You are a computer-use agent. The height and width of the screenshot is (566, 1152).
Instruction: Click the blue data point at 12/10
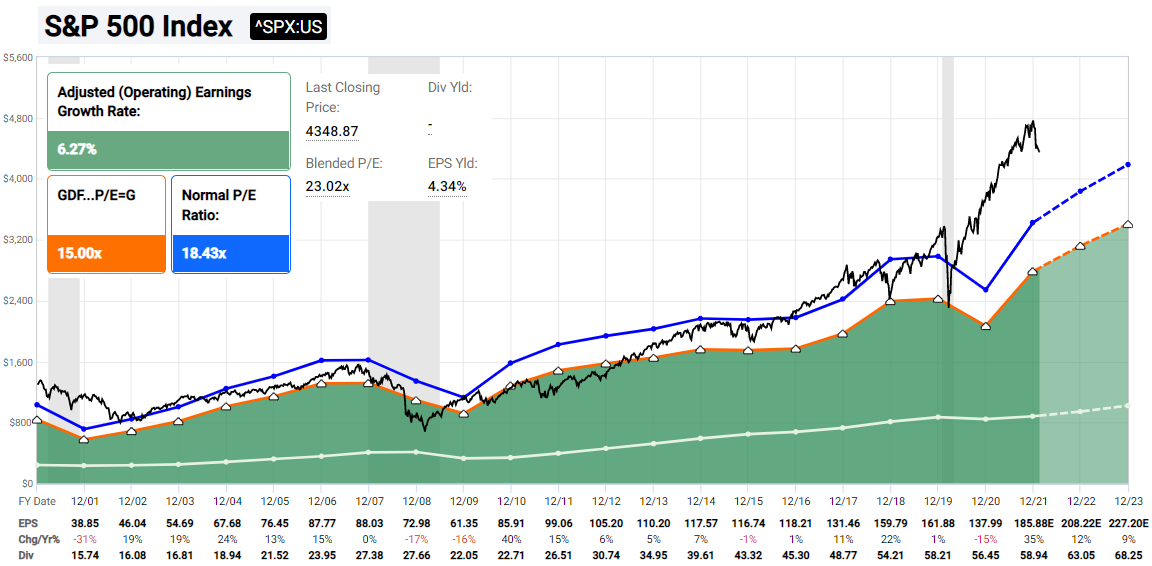tap(511, 362)
